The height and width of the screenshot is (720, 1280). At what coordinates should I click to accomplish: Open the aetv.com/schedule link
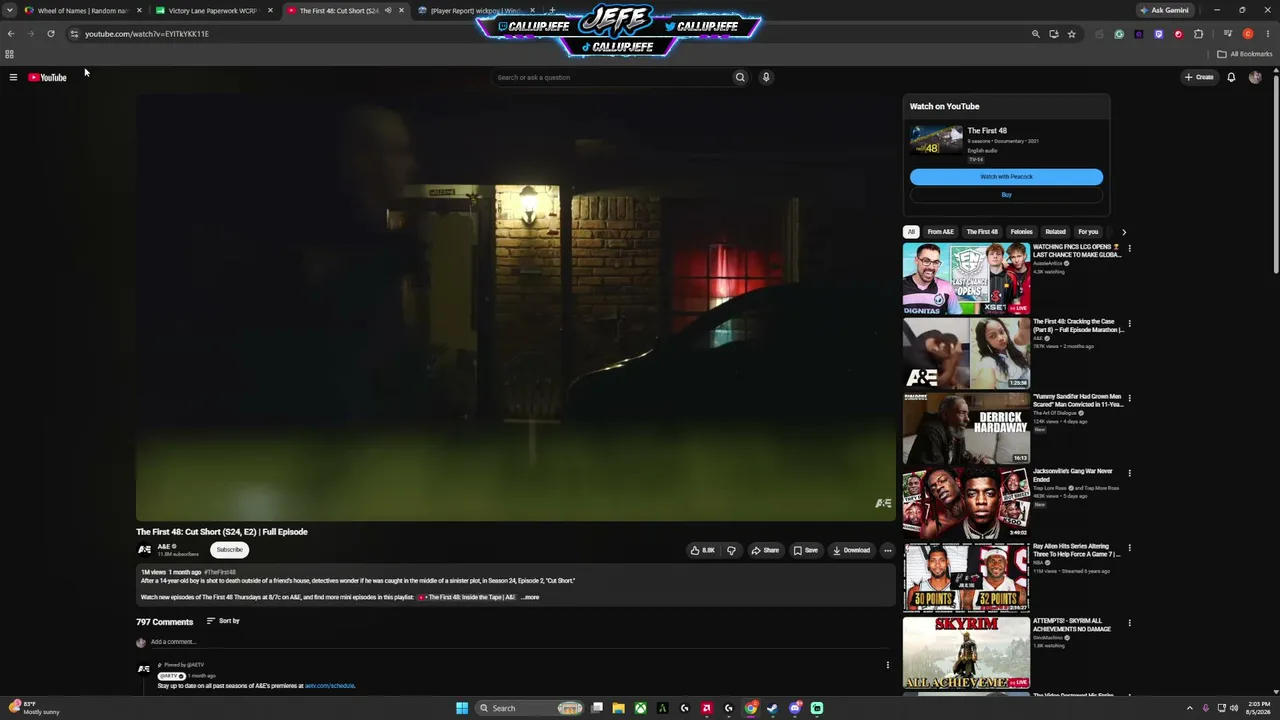point(330,686)
